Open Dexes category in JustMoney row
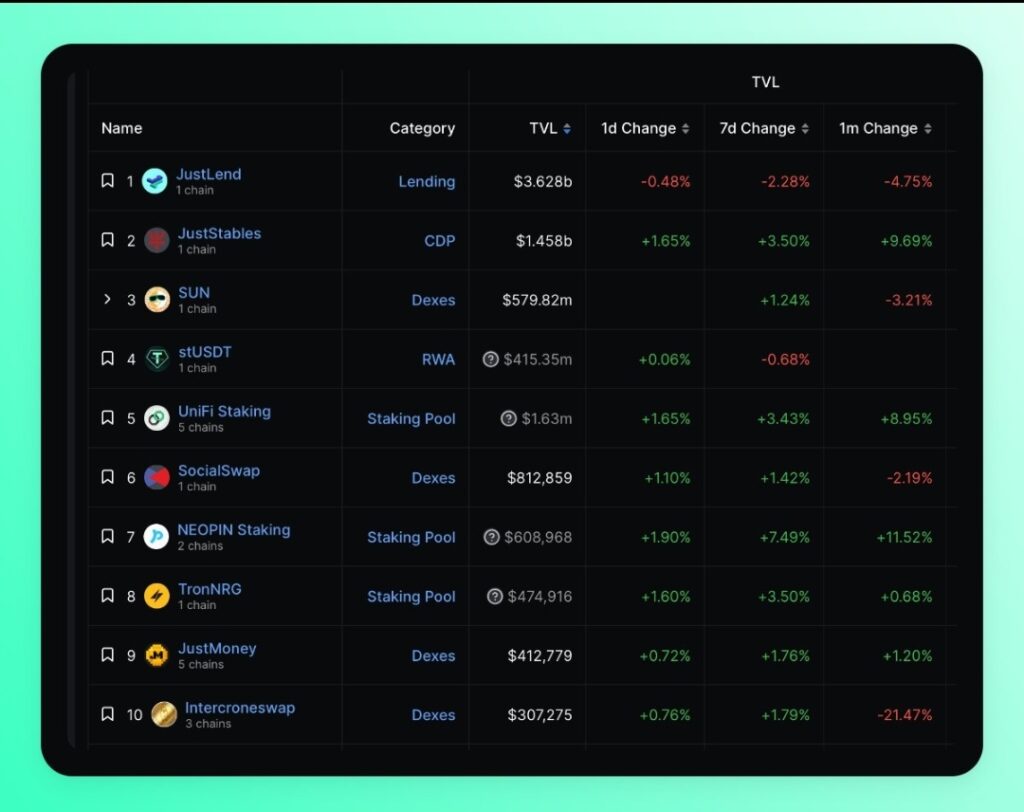 point(433,656)
